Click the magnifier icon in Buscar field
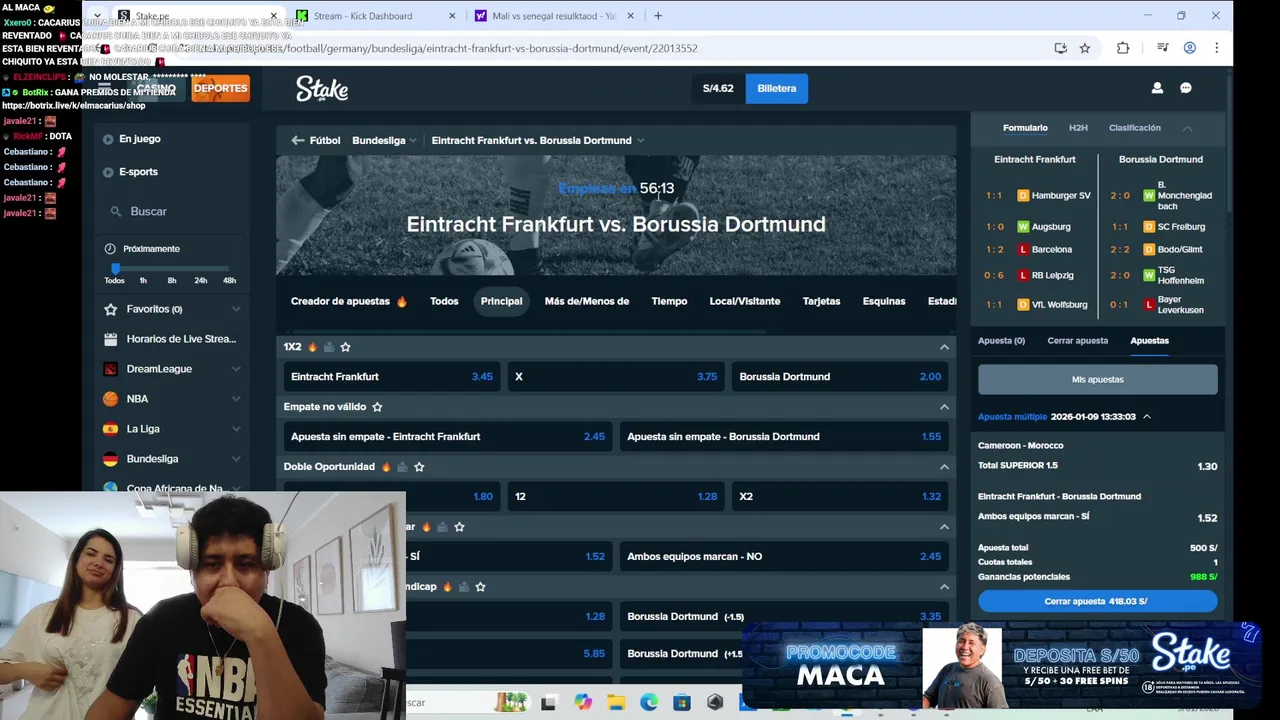Screen dimensions: 1280x720 116,212
